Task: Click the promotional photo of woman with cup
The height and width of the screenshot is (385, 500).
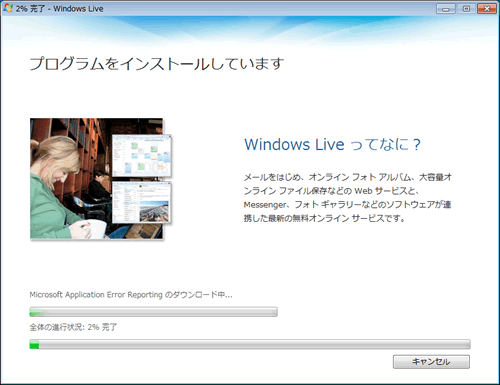Action: [101, 179]
